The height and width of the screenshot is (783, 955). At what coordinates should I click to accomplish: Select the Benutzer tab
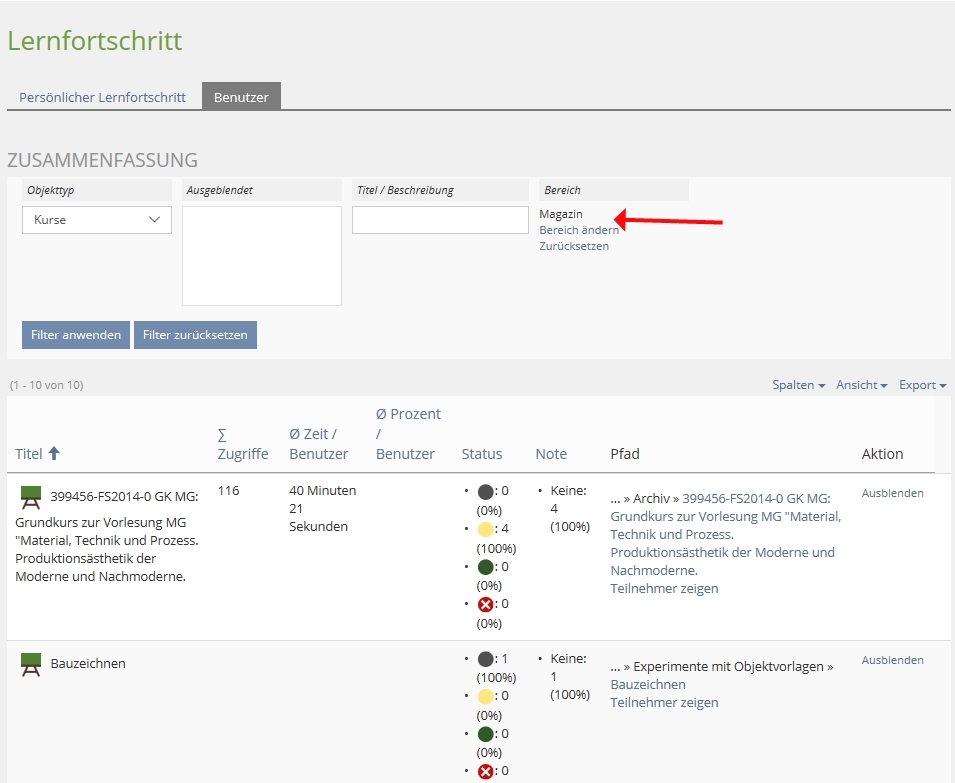(241, 97)
